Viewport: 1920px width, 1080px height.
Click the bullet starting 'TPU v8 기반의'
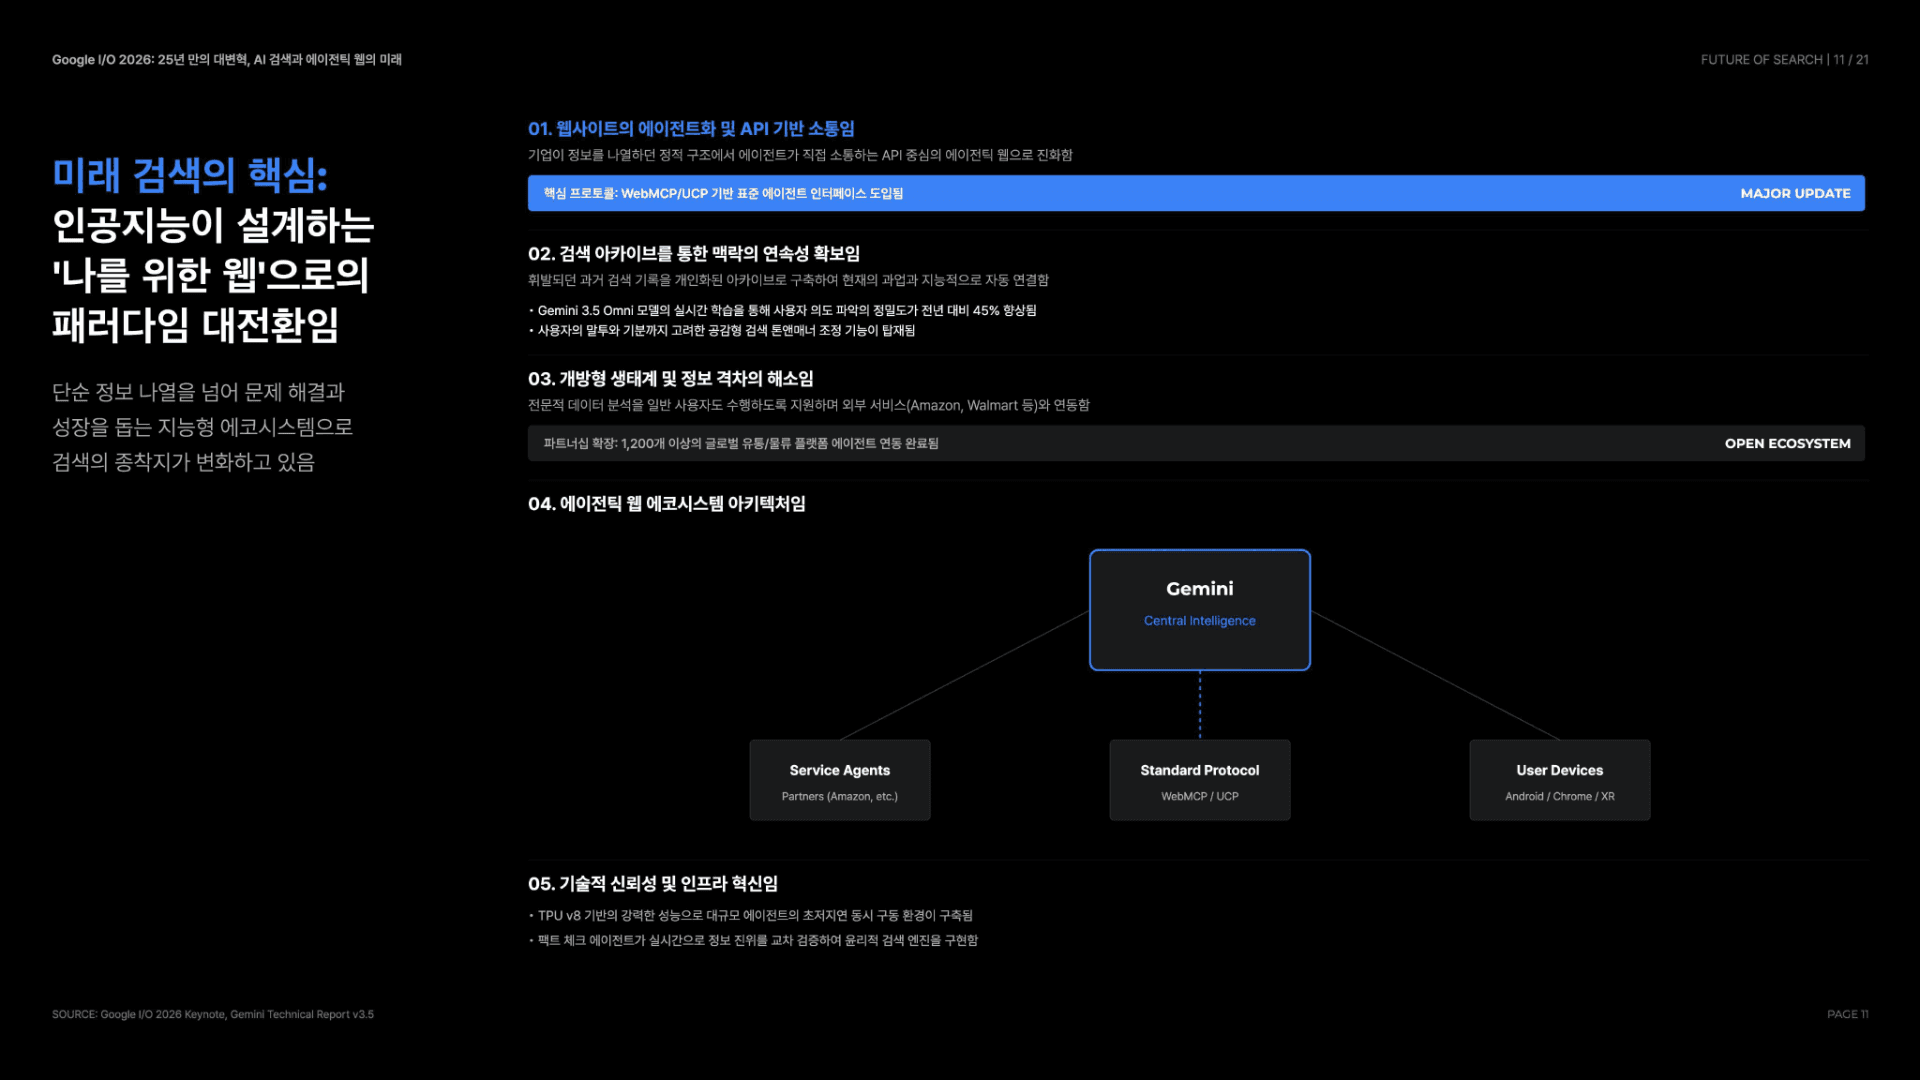pyautogui.click(x=751, y=916)
